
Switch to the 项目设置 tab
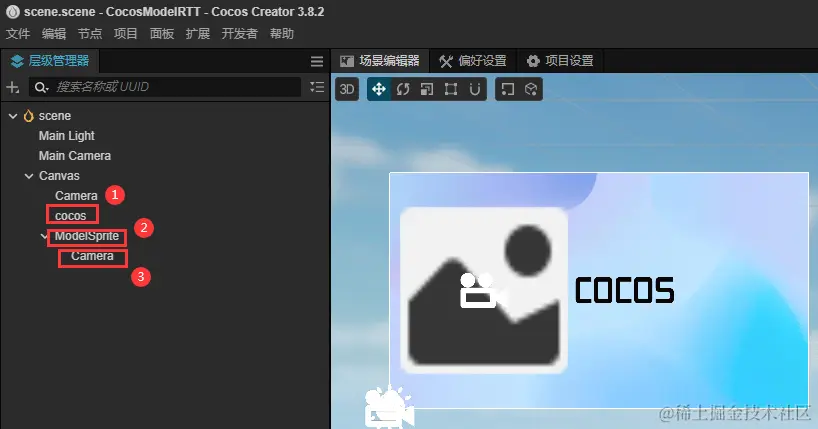coord(560,61)
